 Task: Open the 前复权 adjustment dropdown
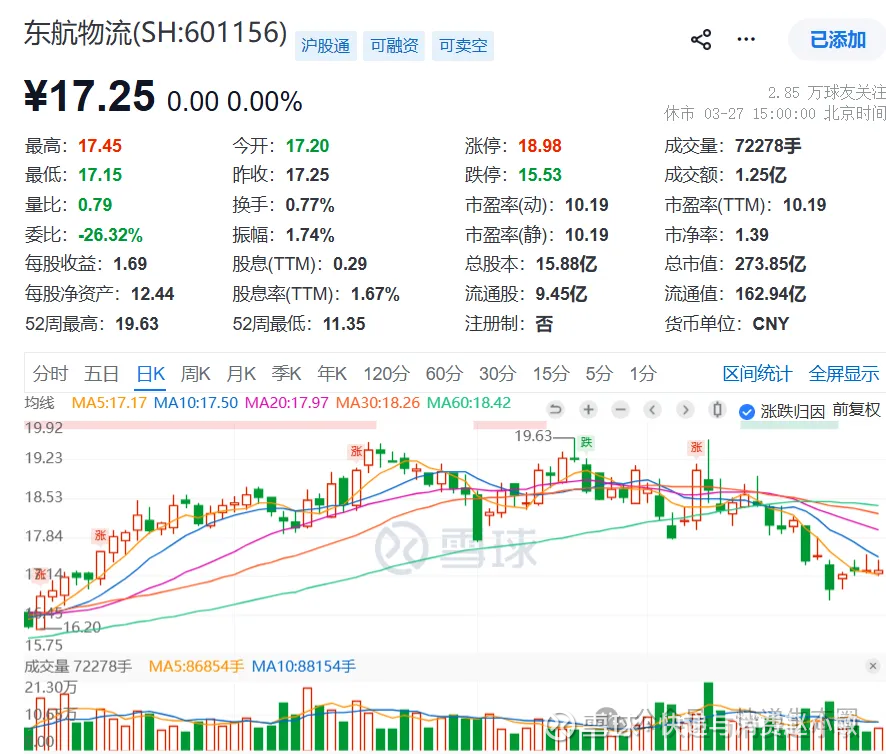pos(856,410)
